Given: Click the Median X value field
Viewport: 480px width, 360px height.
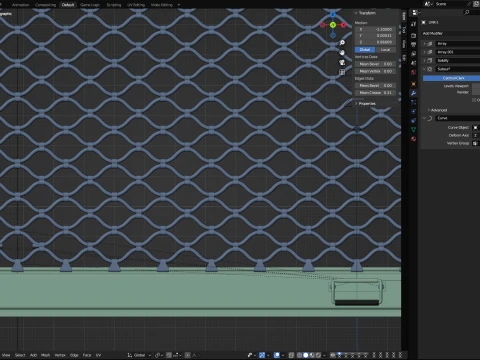Looking at the screenshot, I should pyautogui.click(x=375, y=29).
